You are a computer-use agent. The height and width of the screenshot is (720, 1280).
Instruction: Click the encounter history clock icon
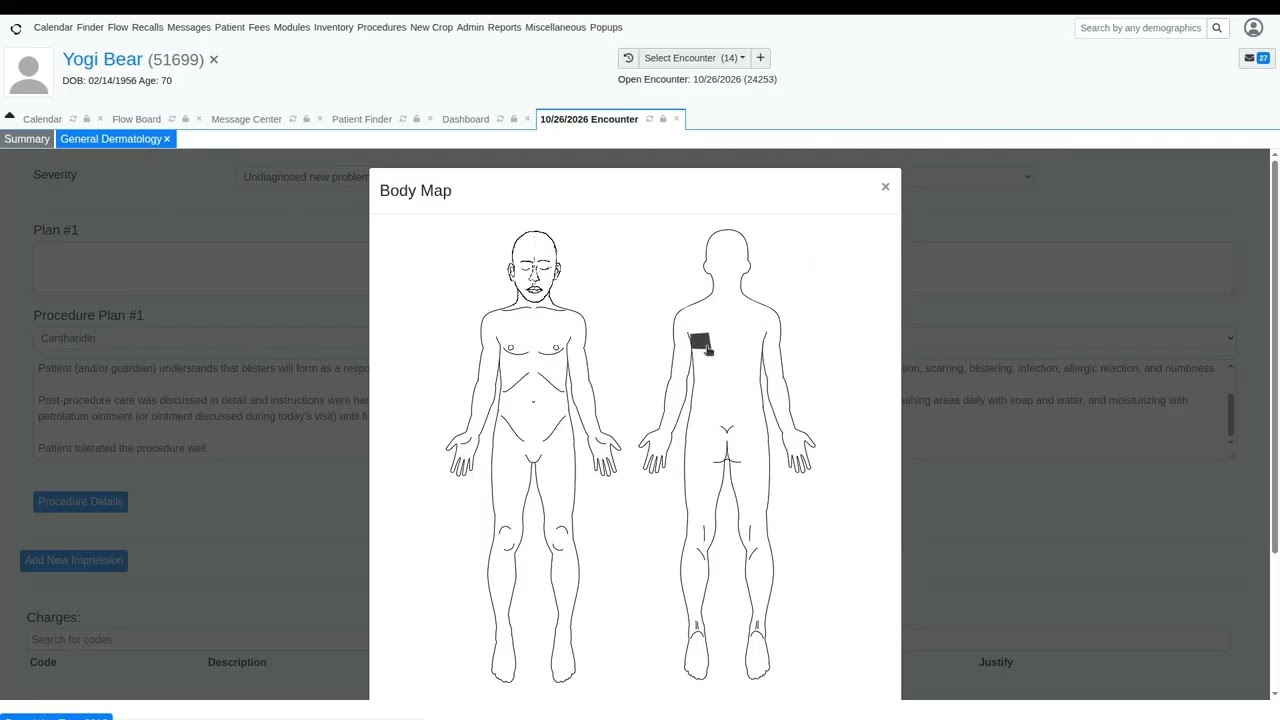tap(628, 58)
